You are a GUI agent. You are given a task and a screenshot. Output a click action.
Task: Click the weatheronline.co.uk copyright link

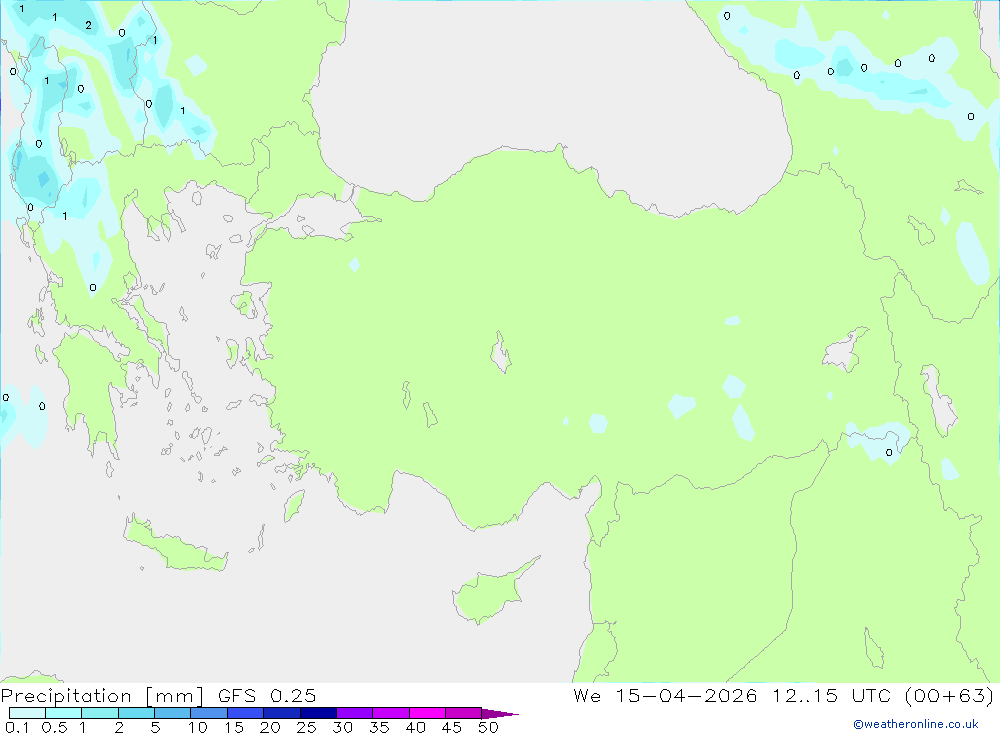[916, 724]
